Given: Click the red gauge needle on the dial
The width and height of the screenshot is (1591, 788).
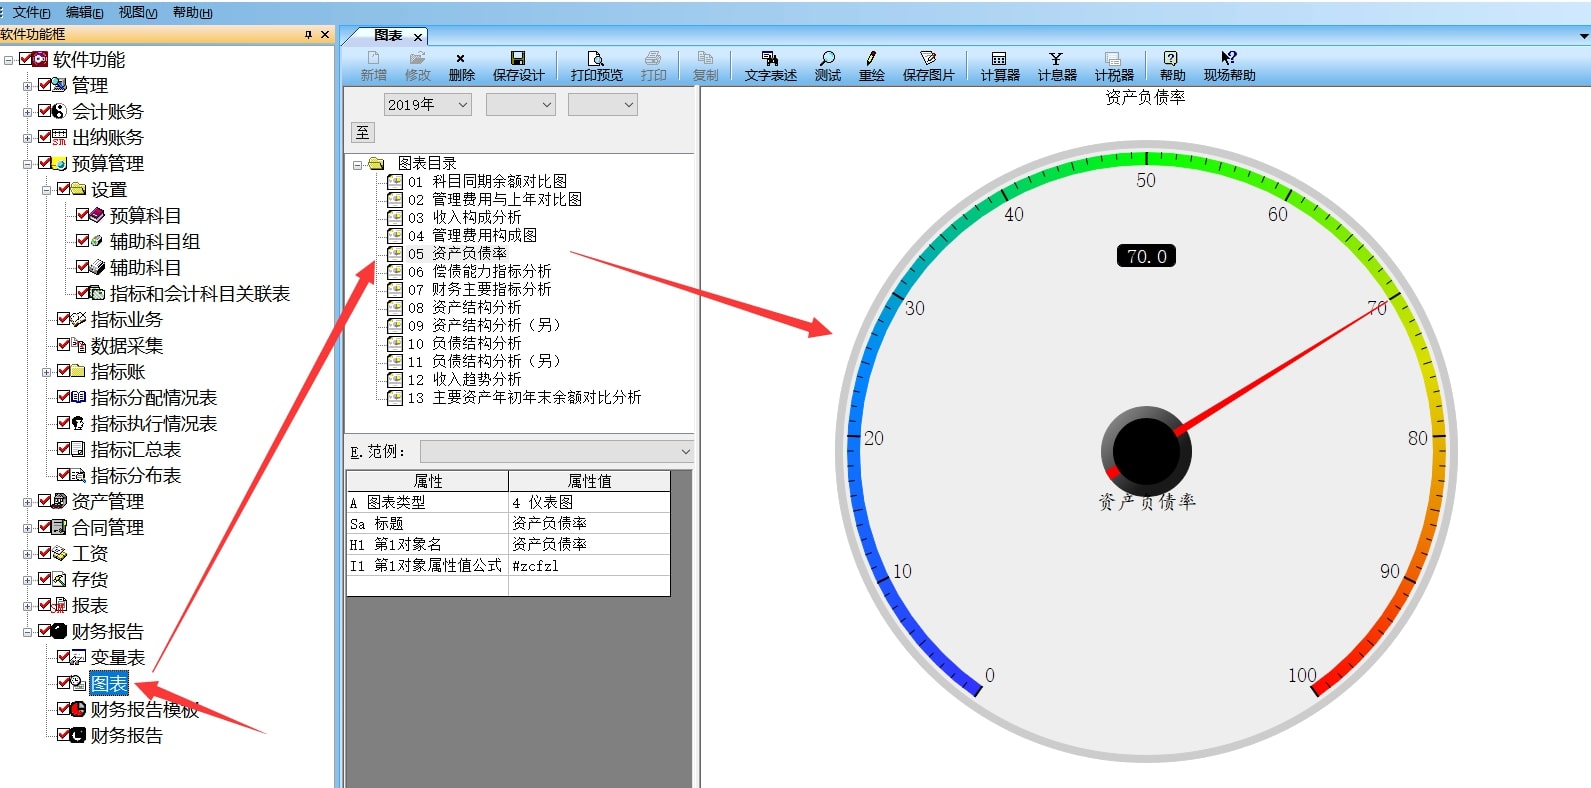Looking at the screenshot, I should [1280, 370].
